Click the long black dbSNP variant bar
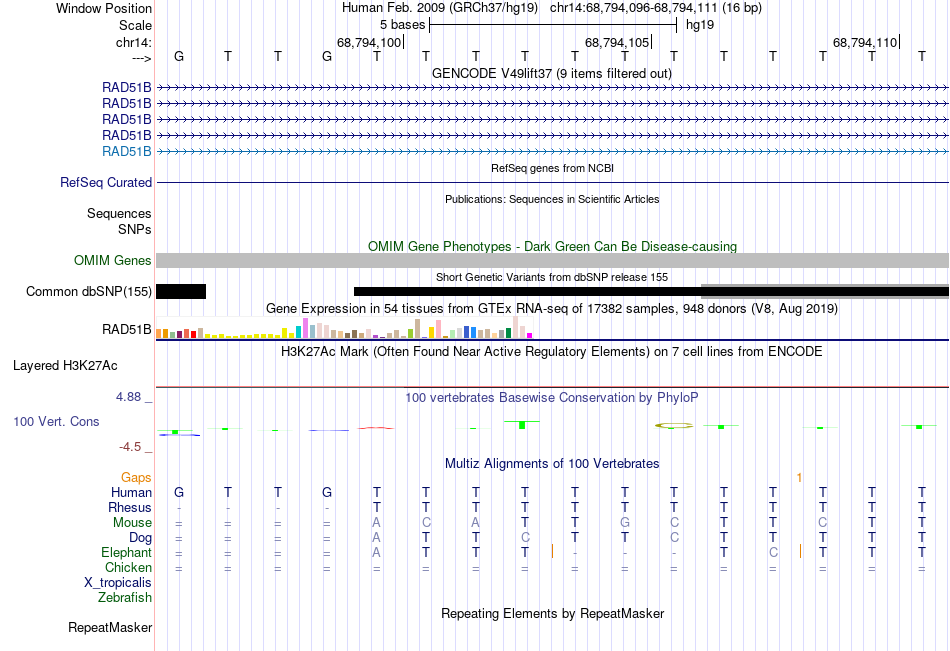The height and width of the screenshot is (651, 950). pos(651,292)
